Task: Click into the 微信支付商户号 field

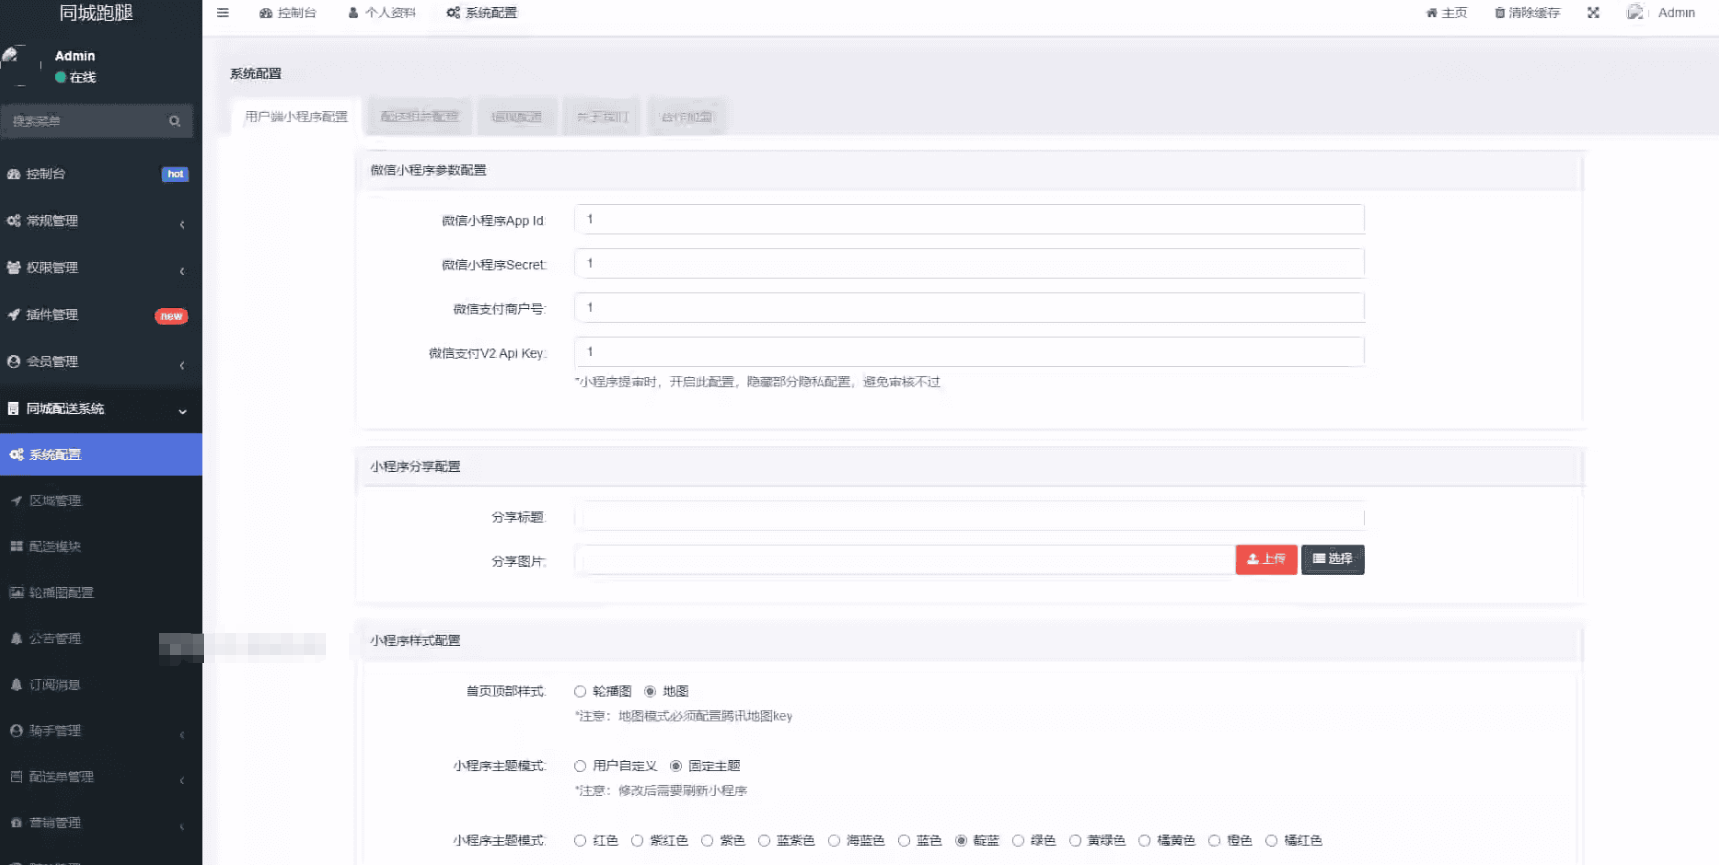Action: tap(969, 308)
